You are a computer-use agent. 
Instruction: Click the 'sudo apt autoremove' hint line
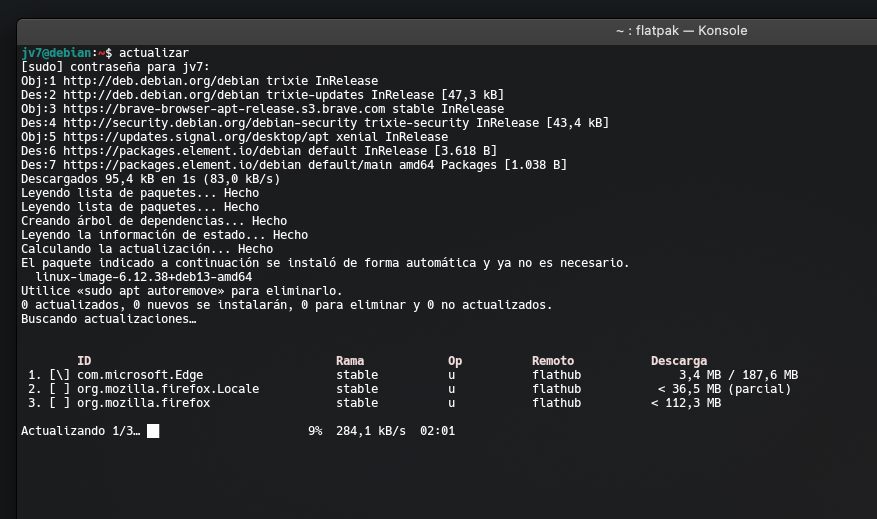click(182, 291)
